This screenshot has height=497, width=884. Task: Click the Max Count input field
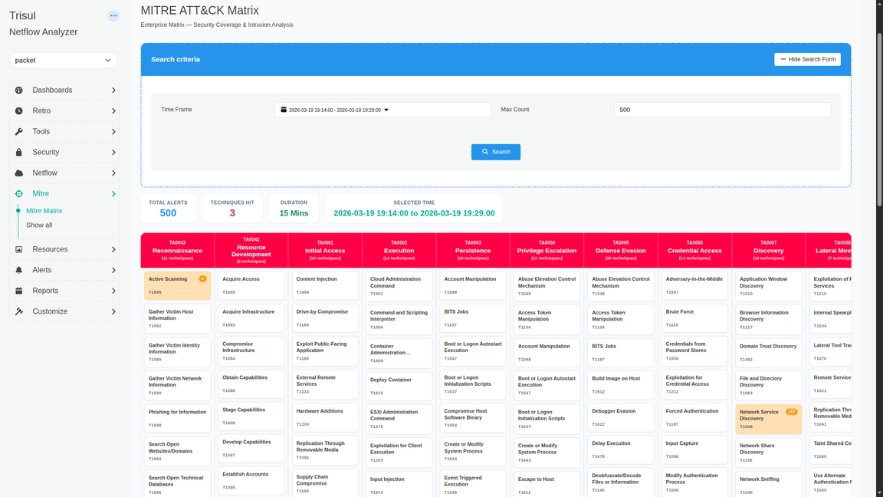(x=721, y=110)
